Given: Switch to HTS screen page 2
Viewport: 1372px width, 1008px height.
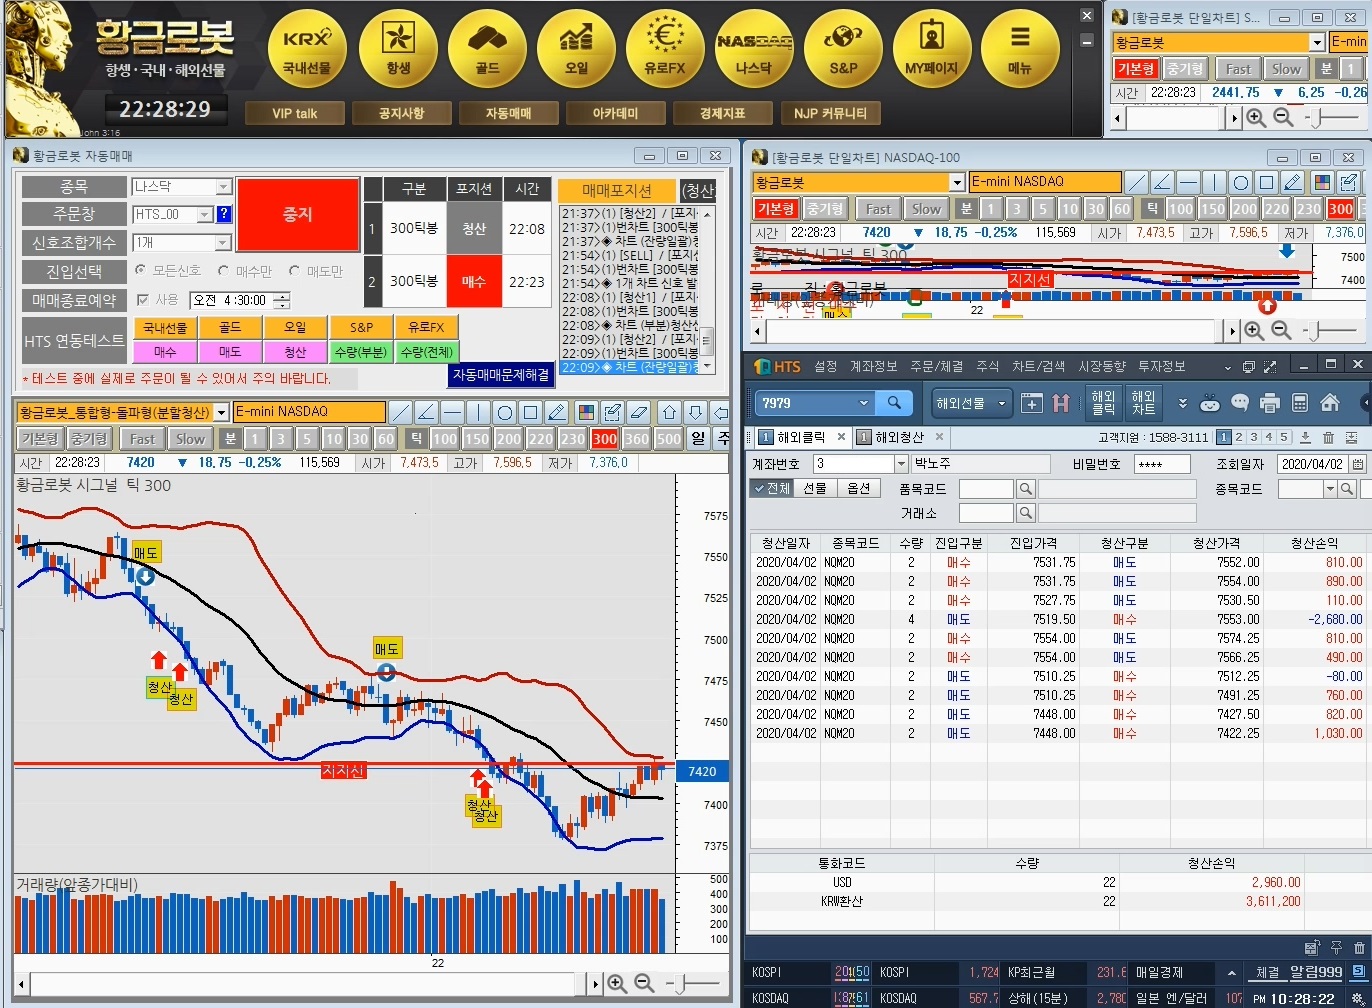Looking at the screenshot, I should 1239,437.
